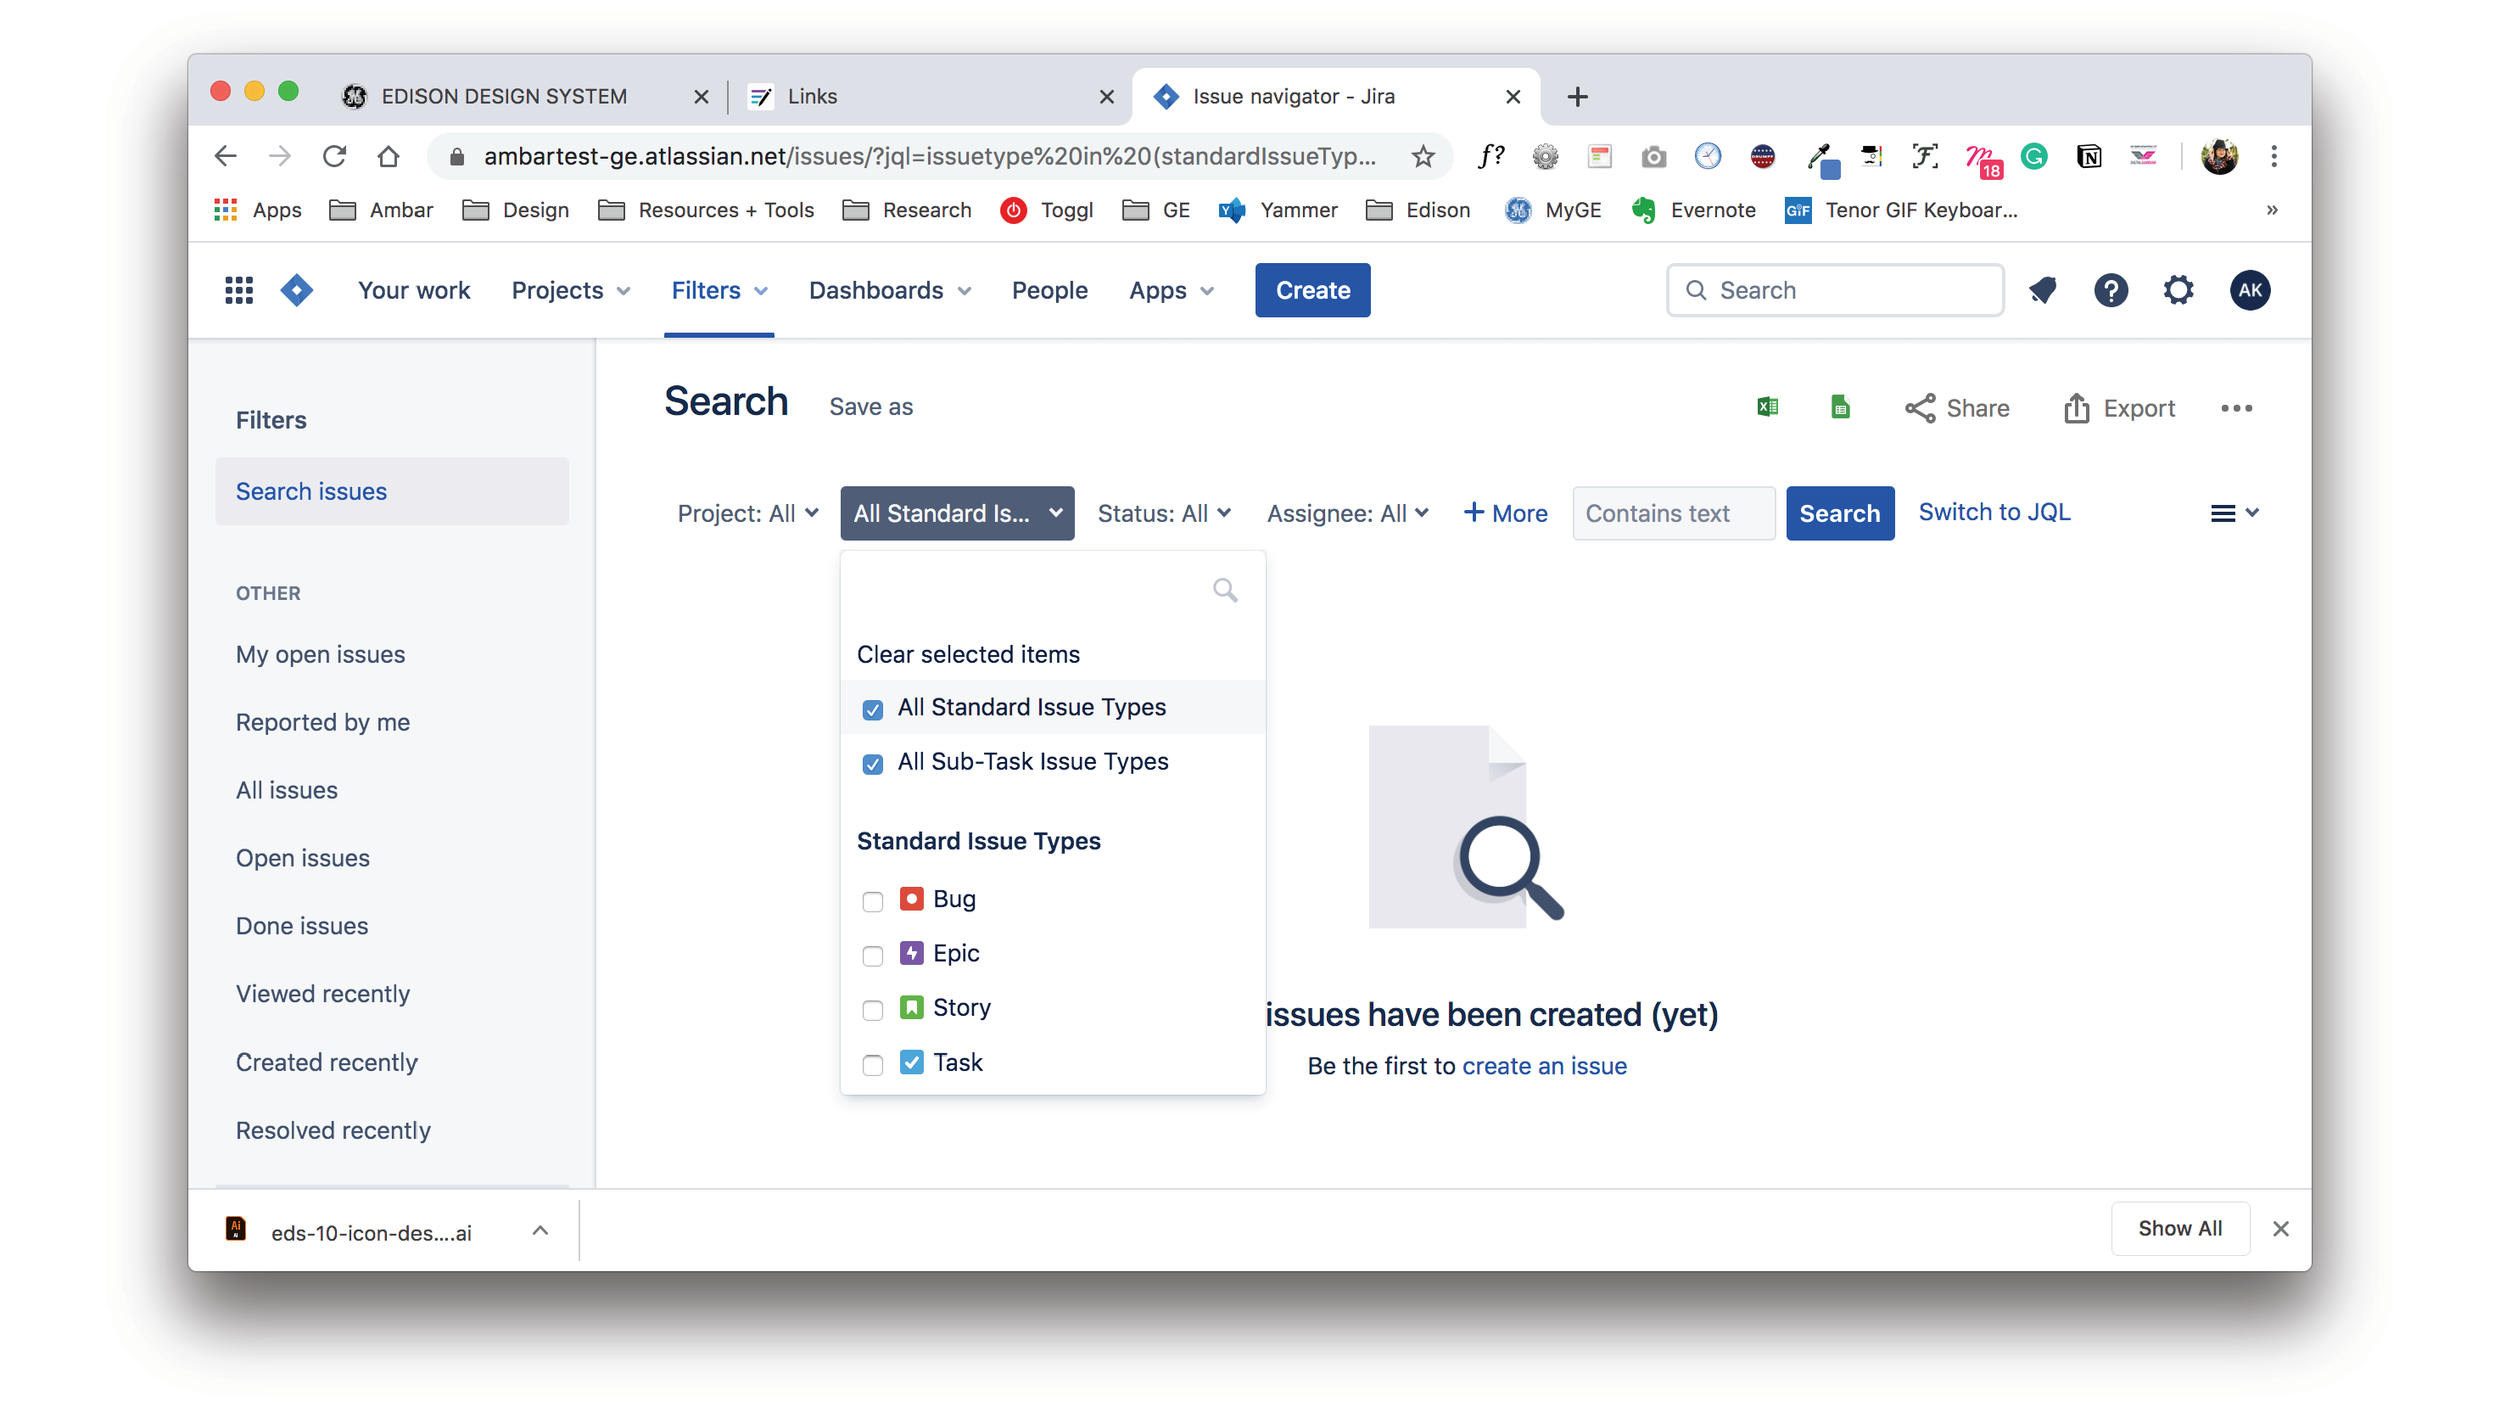
Task: Click the create an issue link
Action: click(1543, 1065)
